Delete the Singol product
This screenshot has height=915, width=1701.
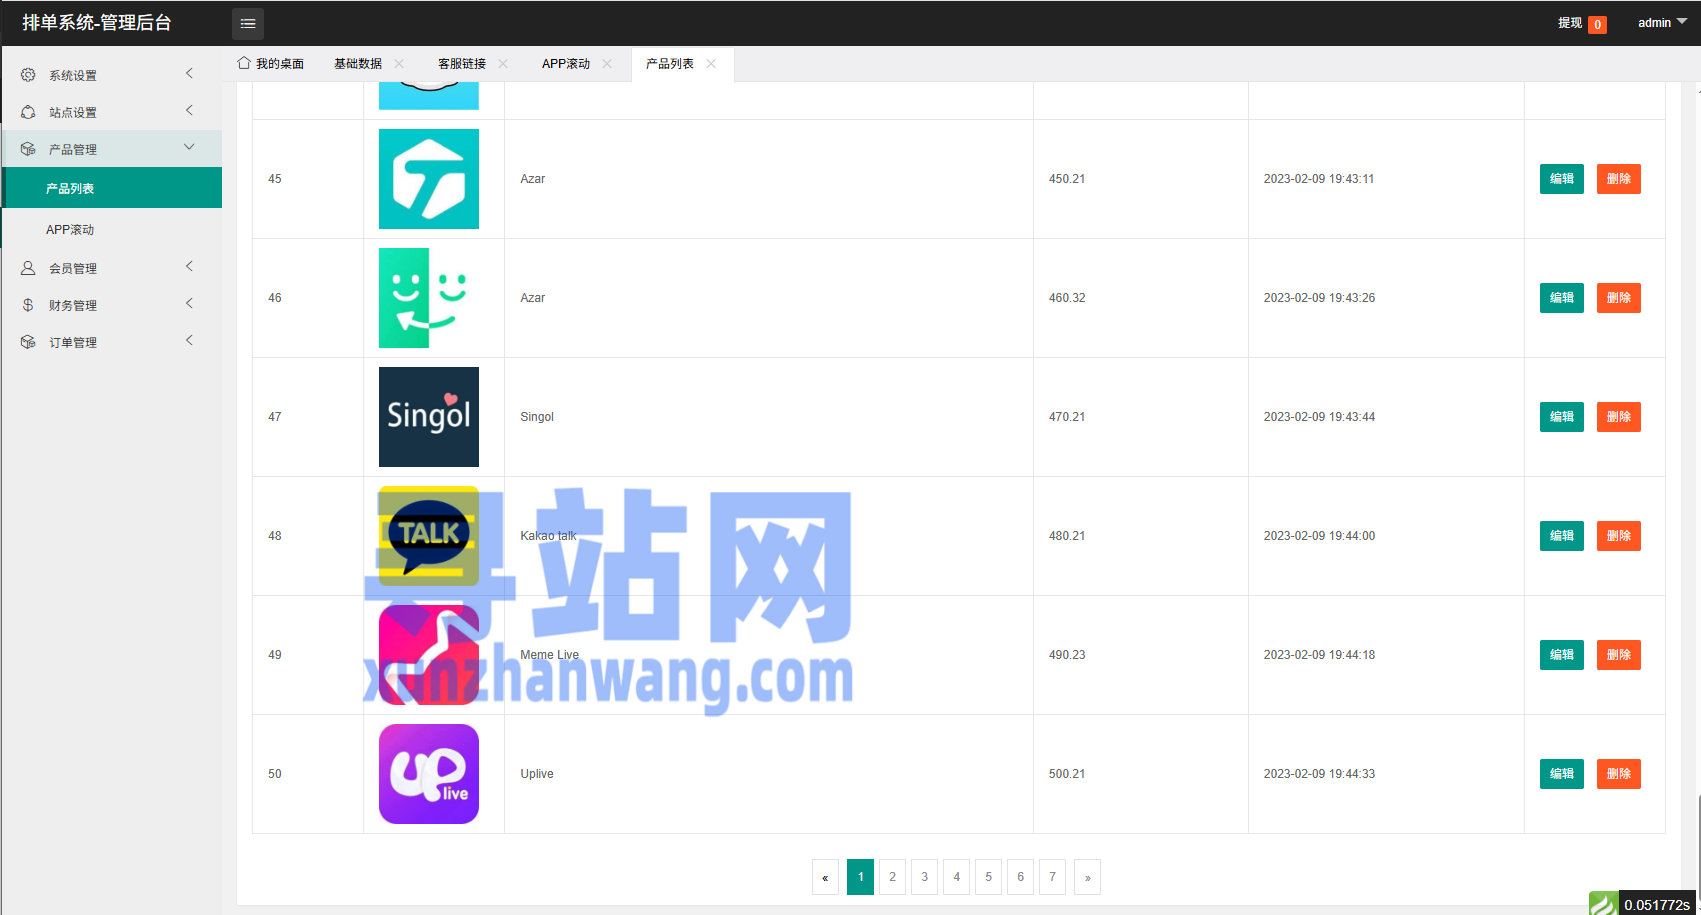(x=1619, y=417)
